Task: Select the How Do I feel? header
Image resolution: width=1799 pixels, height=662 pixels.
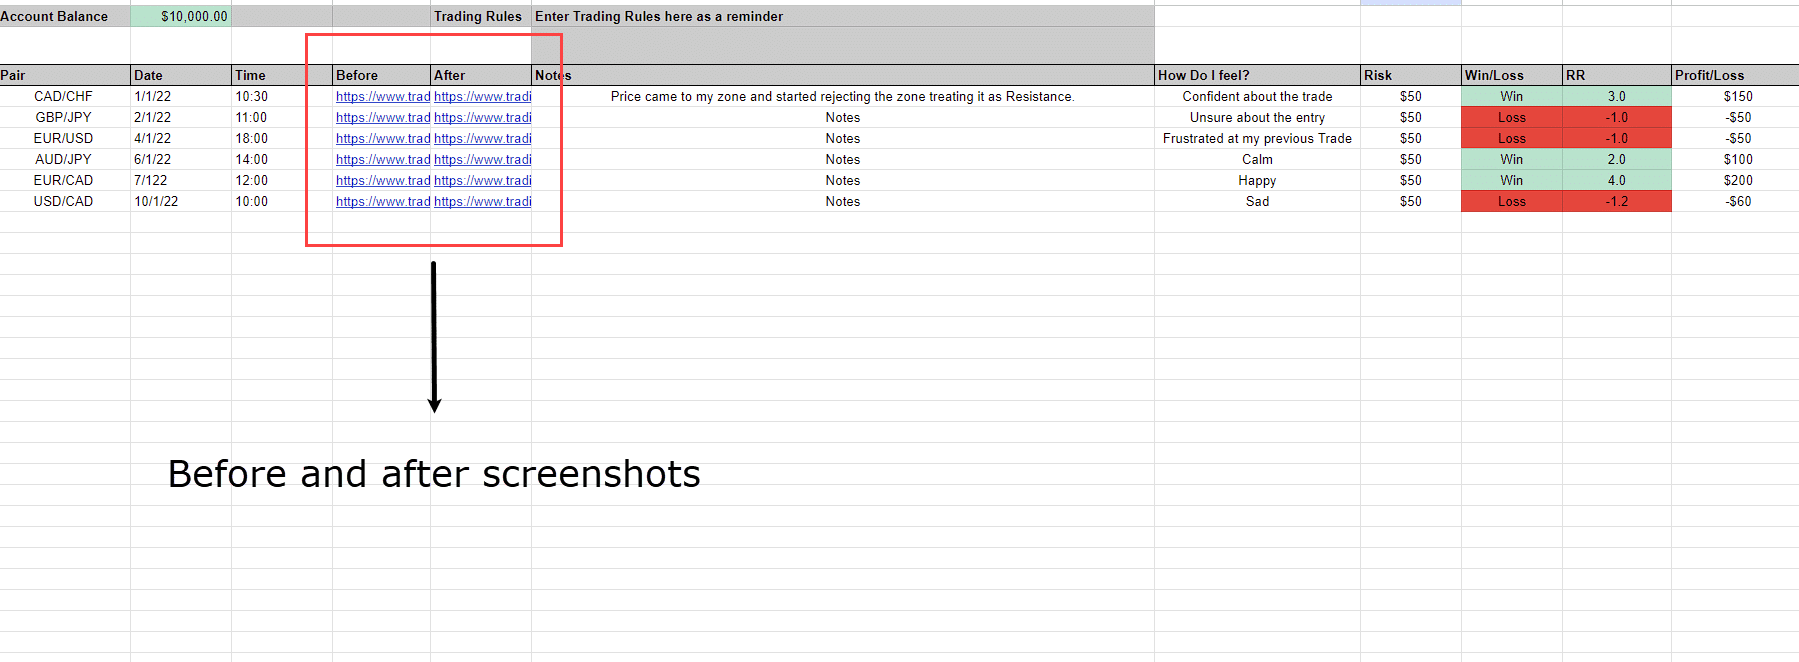Action: click(1257, 75)
